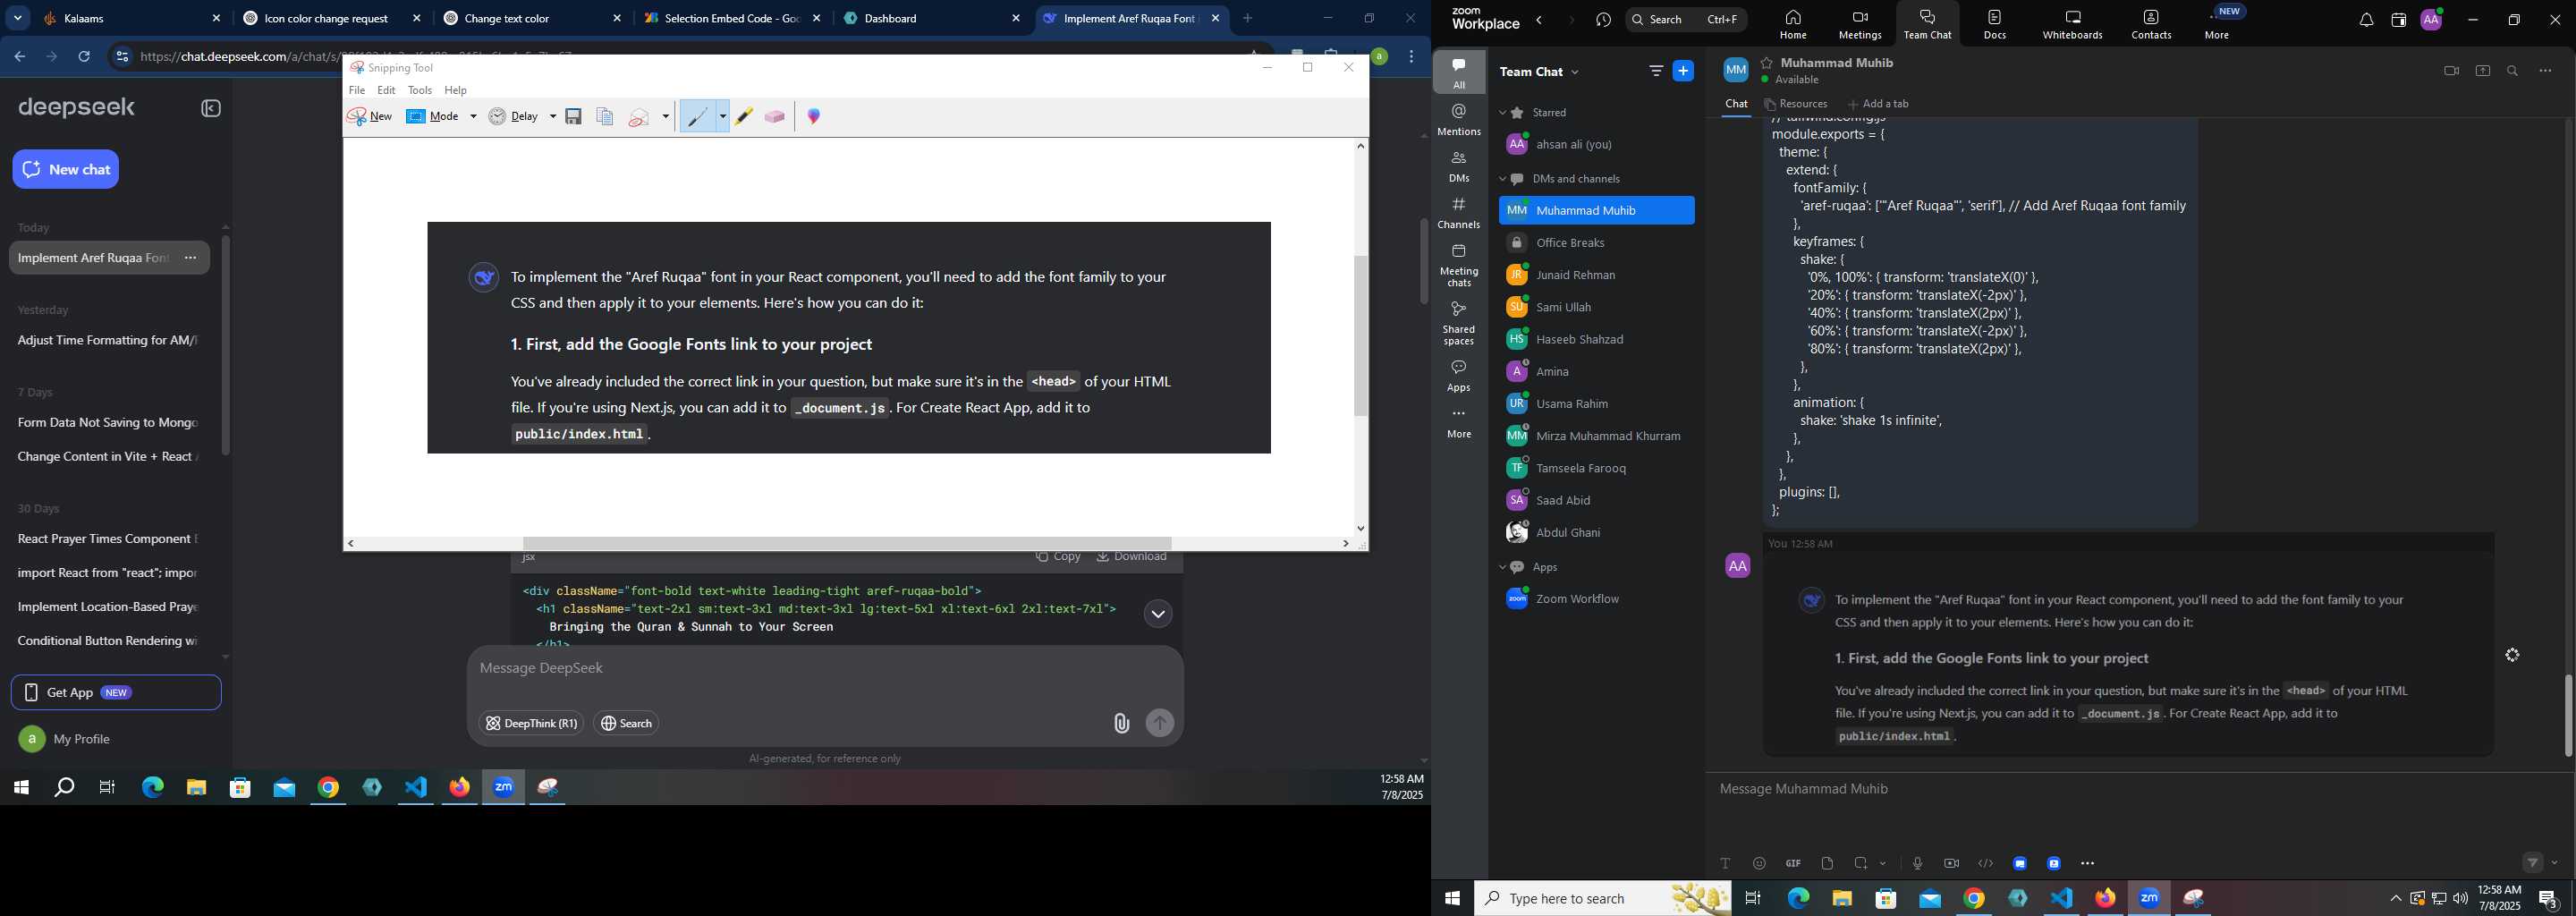
Task: Open the screenshot options dropdown arrow in Zoom
Action: tap(1884, 864)
